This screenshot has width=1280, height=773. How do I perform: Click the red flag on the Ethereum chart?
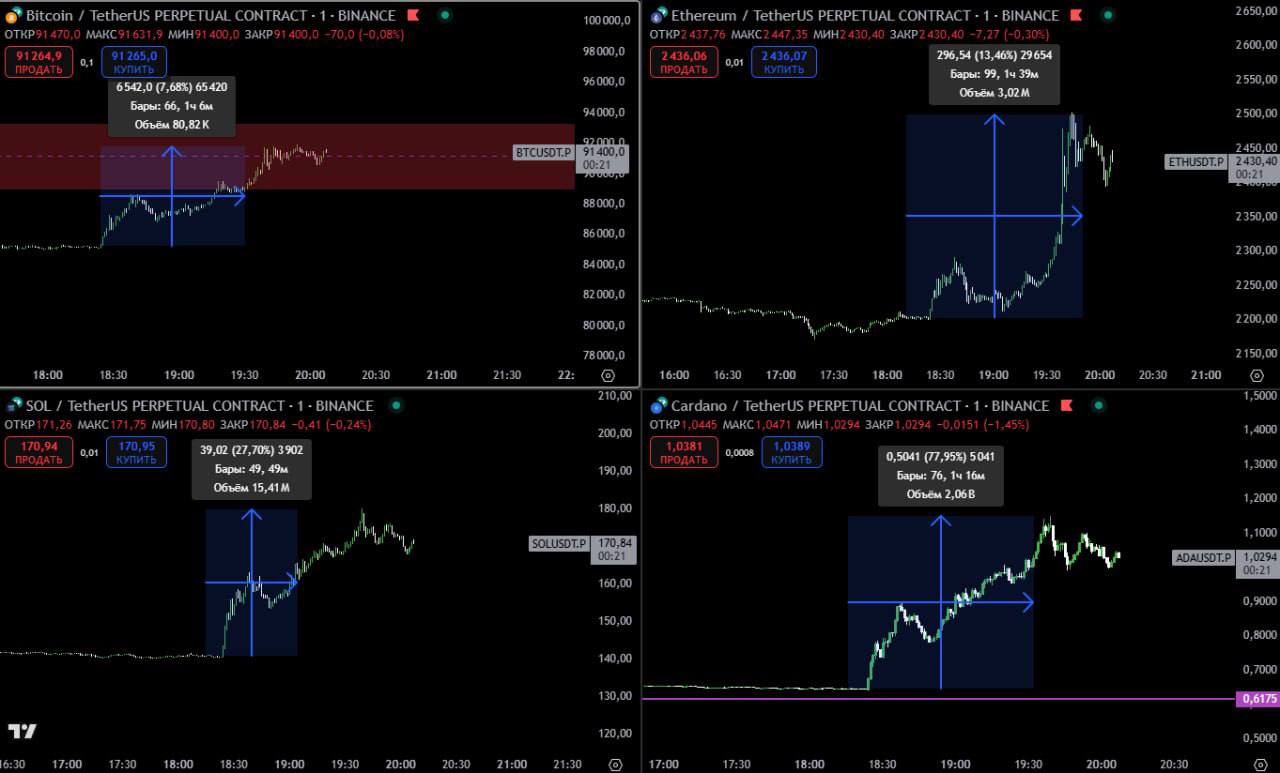(x=1076, y=16)
